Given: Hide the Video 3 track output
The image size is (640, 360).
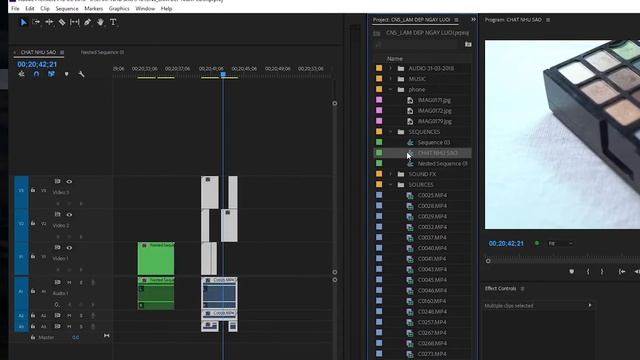Looking at the screenshot, I should [x=69, y=182].
